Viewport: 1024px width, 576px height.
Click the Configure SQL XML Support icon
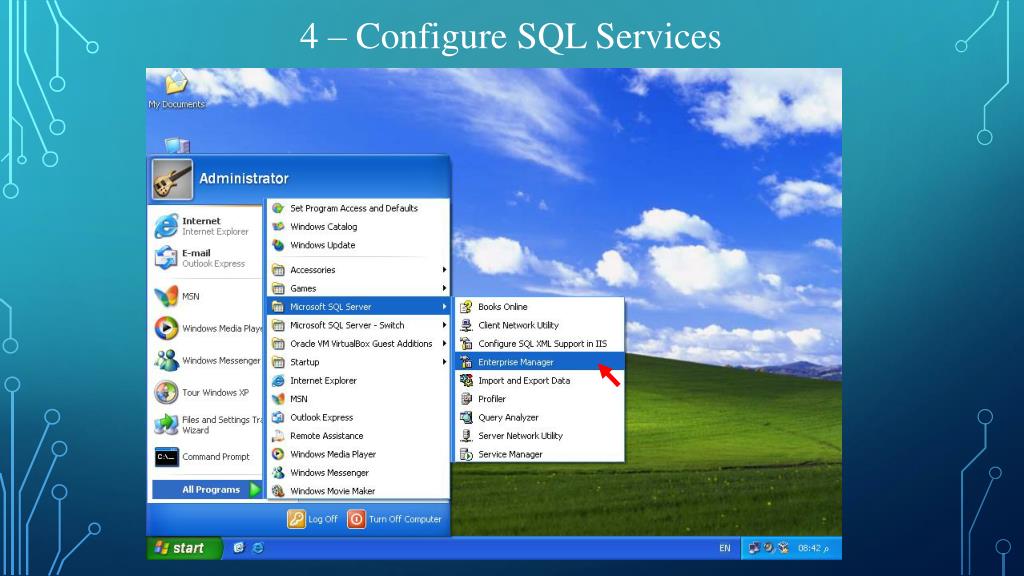coord(466,344)
